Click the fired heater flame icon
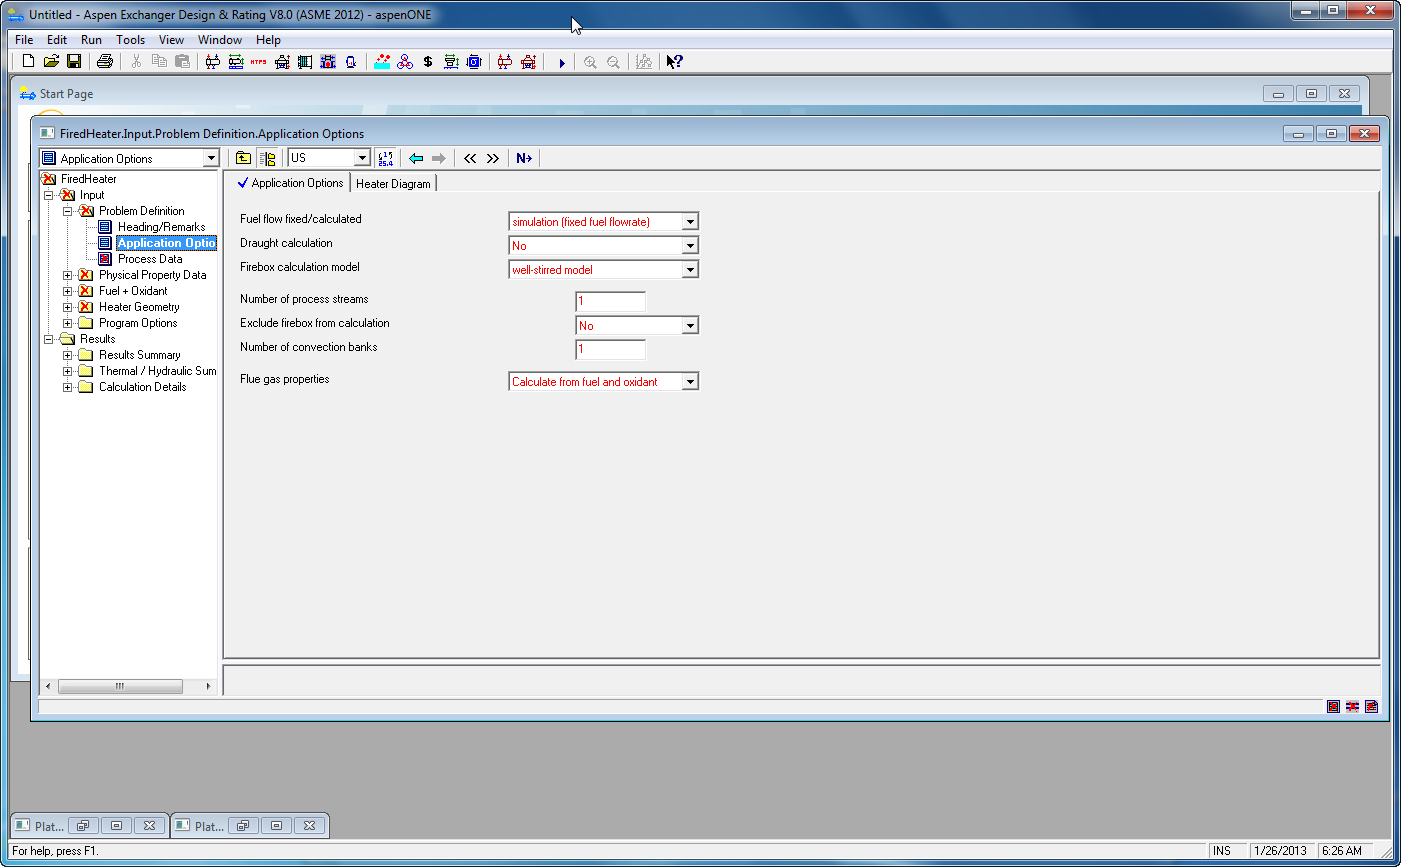 pyautogui.click(x=328, y=62)
